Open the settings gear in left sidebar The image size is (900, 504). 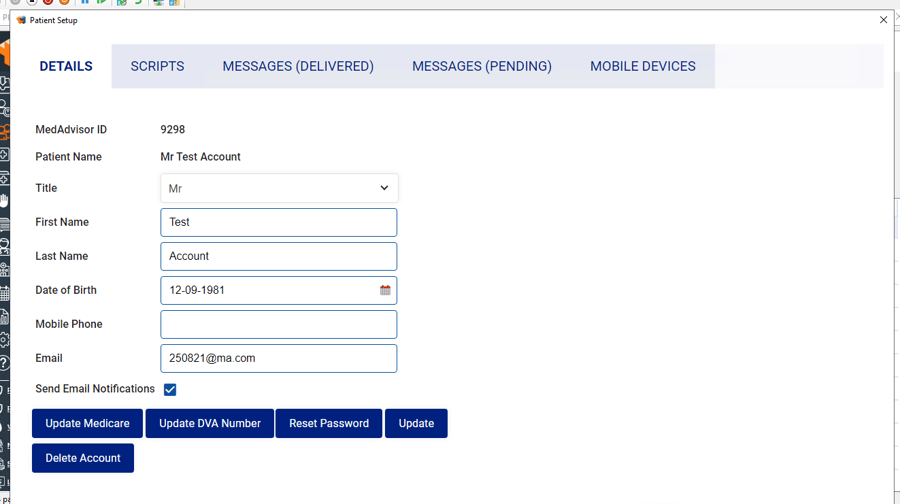point(5,340)
